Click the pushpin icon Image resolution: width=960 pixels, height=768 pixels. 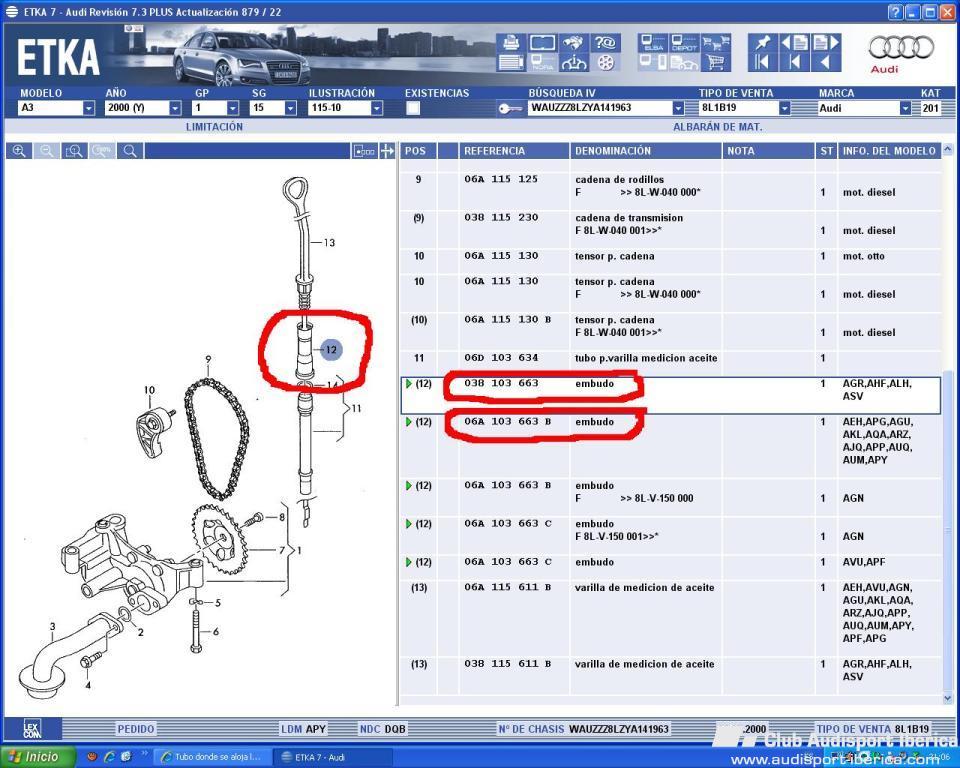(763, 43)
